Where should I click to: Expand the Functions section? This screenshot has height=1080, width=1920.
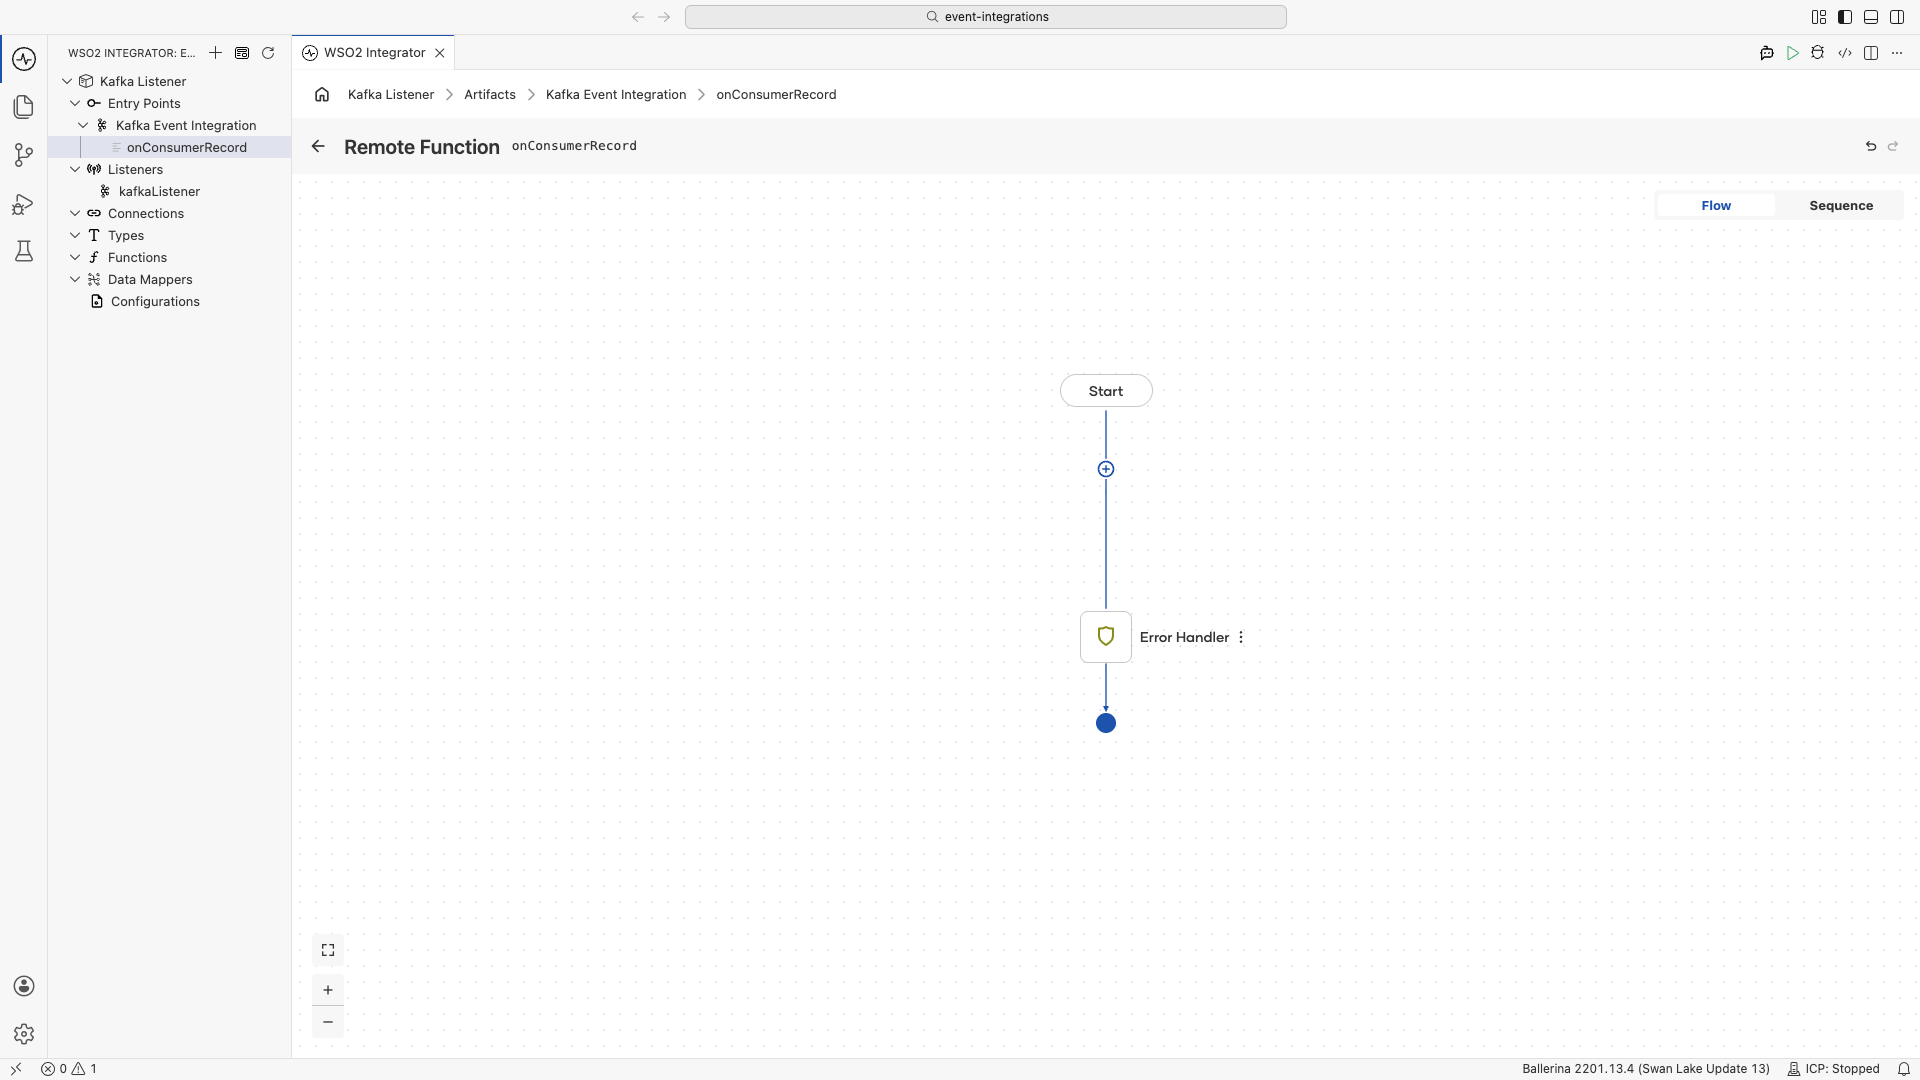click(75, 257)
